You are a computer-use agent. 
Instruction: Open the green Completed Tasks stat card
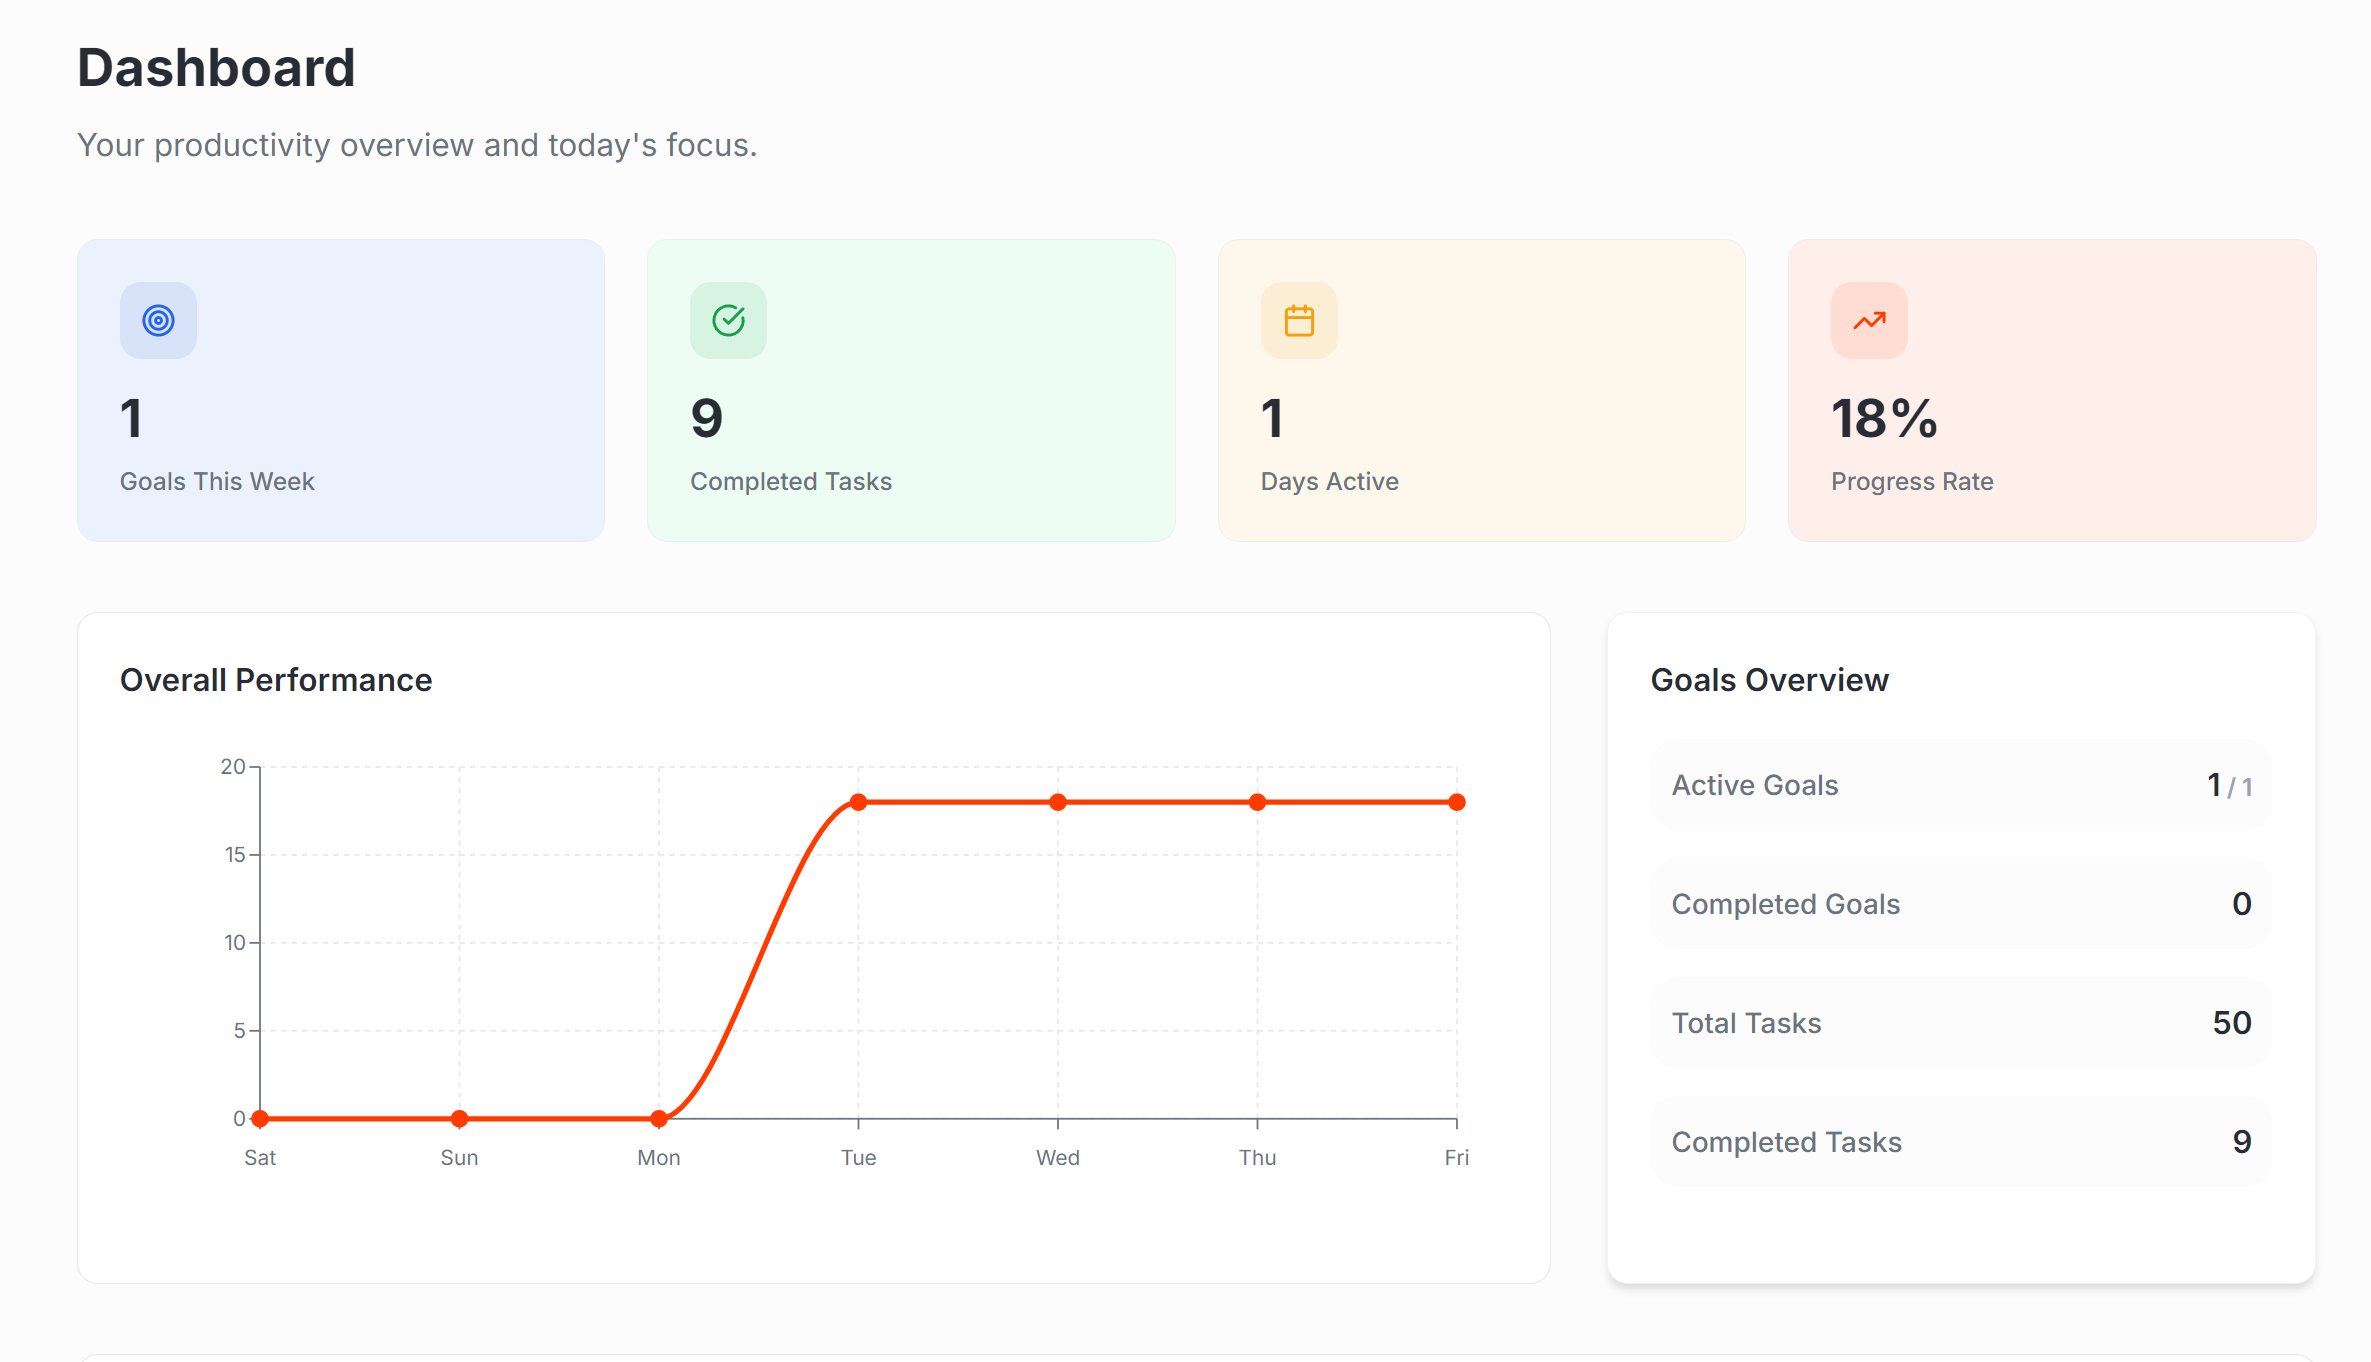tap(911, 390)
